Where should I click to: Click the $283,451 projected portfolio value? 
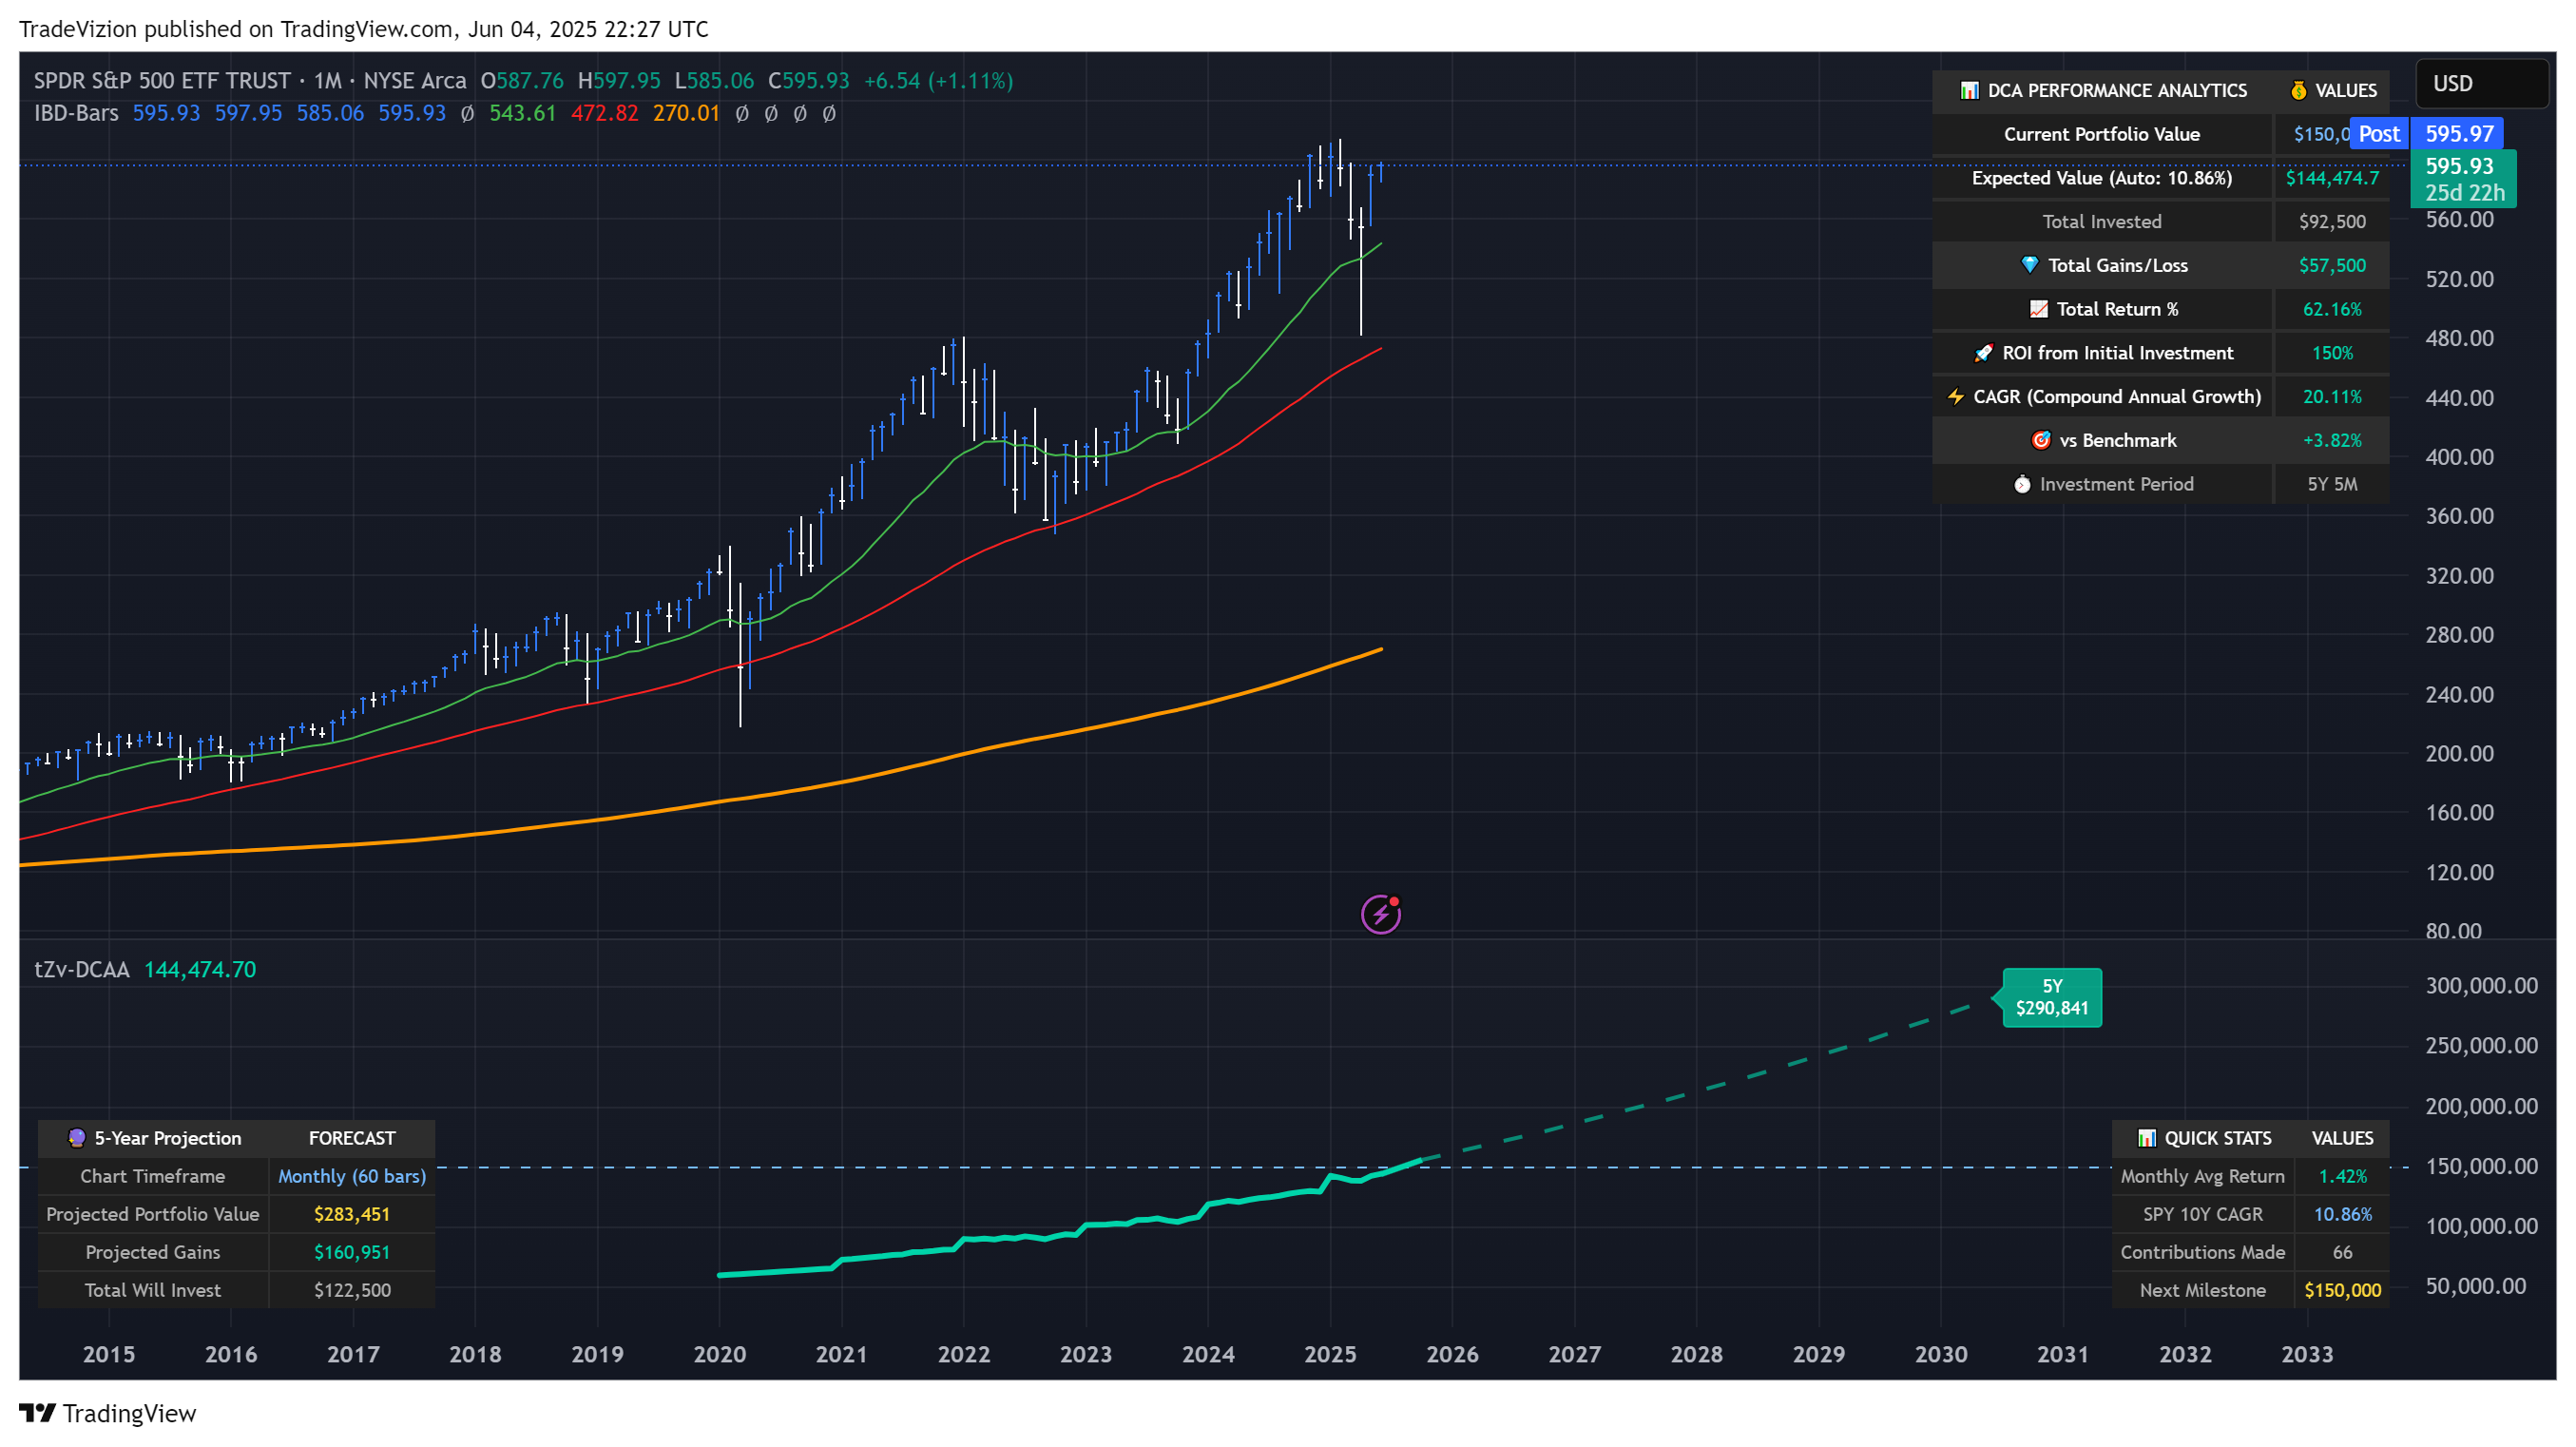point(352,1214)
